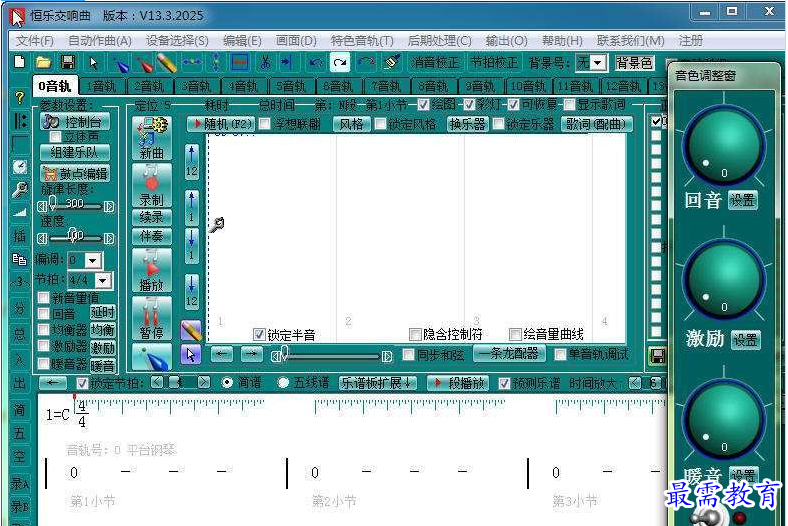Enable the 绘音量曲线 checkbox
The image size is (788, 526).
pos(515,334)
